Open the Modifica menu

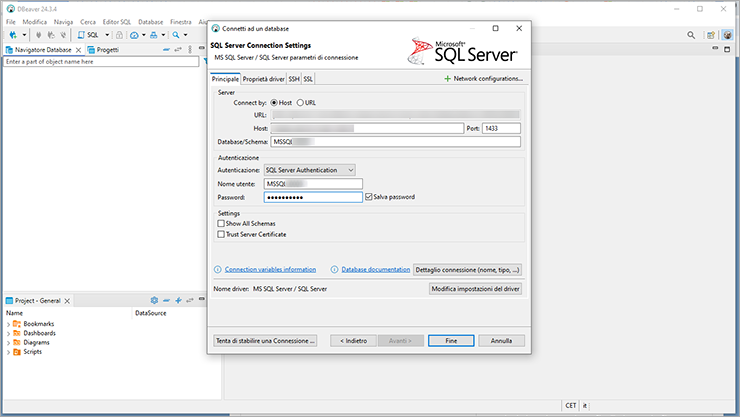point(34,22)
